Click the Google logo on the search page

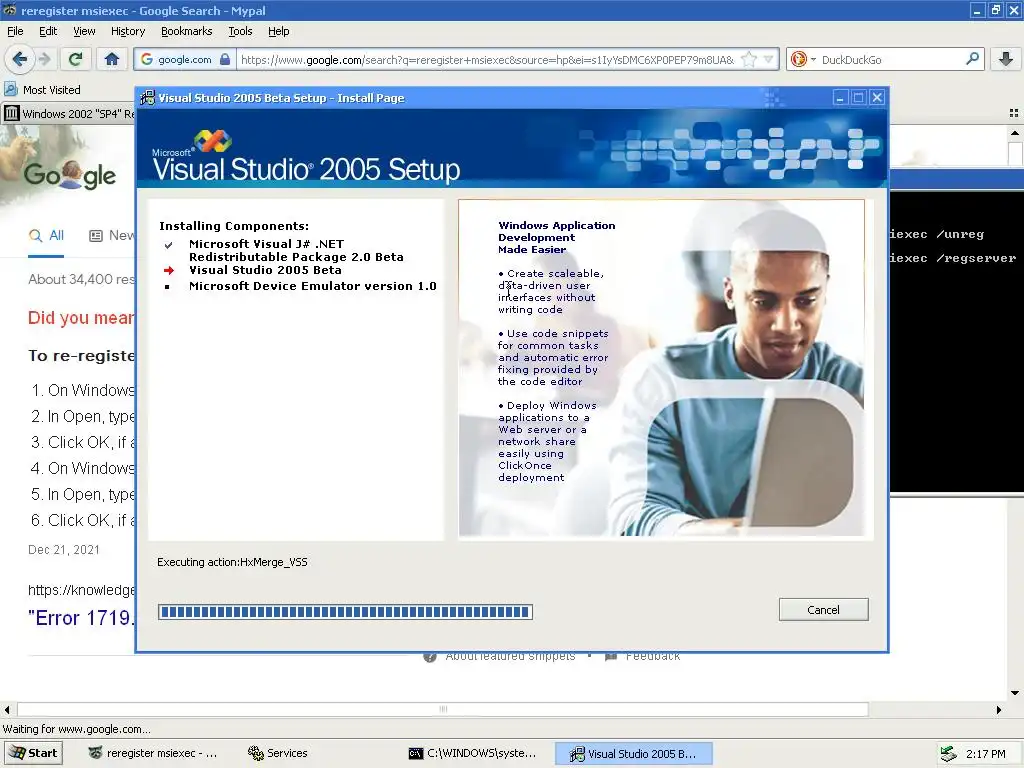click(70, 175)
